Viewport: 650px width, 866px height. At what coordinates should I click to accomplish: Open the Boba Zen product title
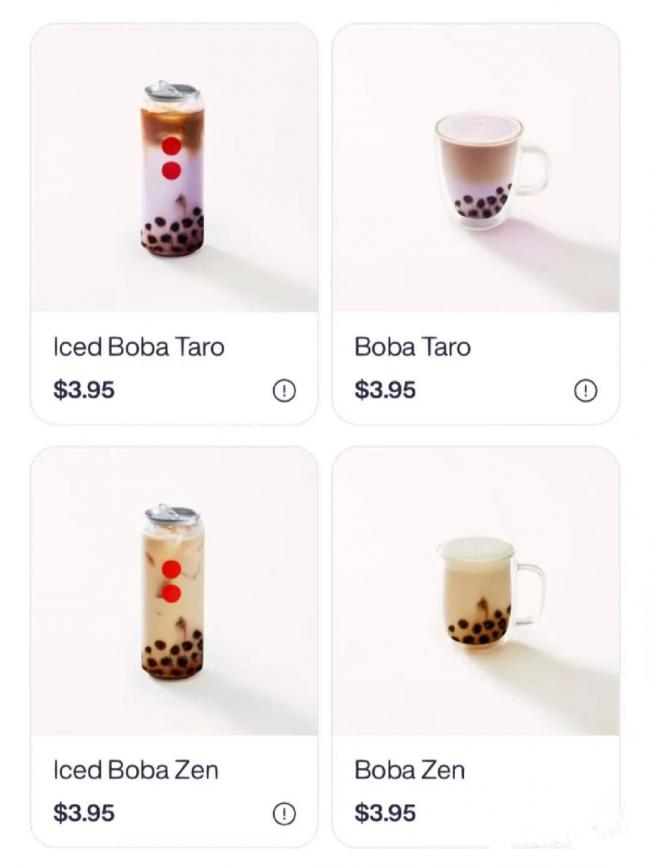coord(409,770)
